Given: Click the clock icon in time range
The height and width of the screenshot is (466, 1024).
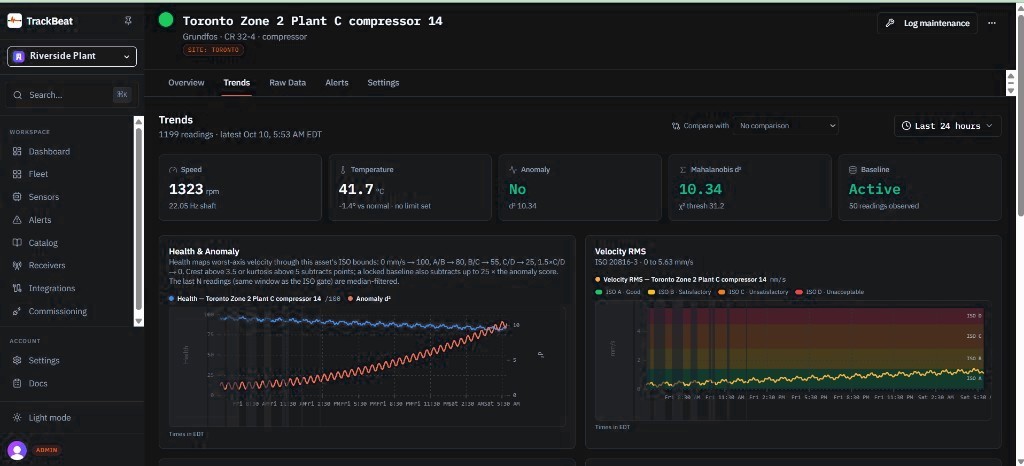Looking at the screenshot, I should click(x=906, y=126).
